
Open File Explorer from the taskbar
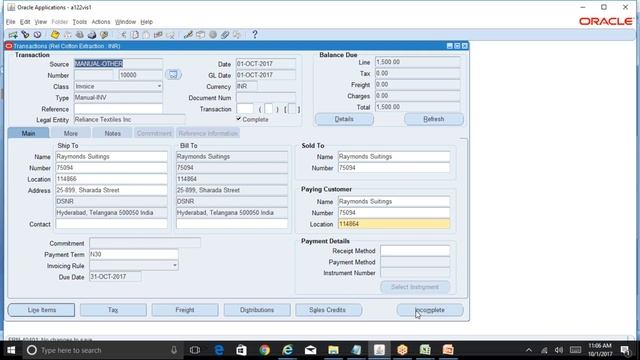pos(333,350)
